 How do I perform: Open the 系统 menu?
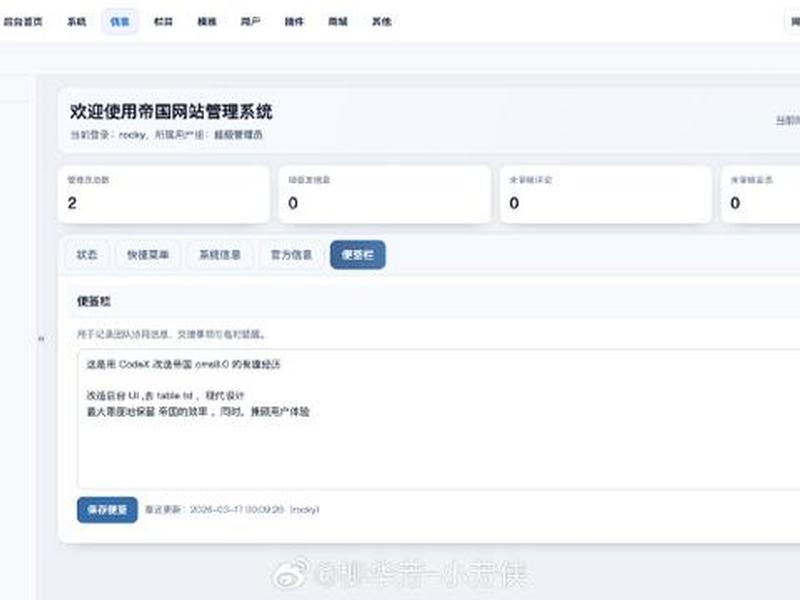(77, 21)
